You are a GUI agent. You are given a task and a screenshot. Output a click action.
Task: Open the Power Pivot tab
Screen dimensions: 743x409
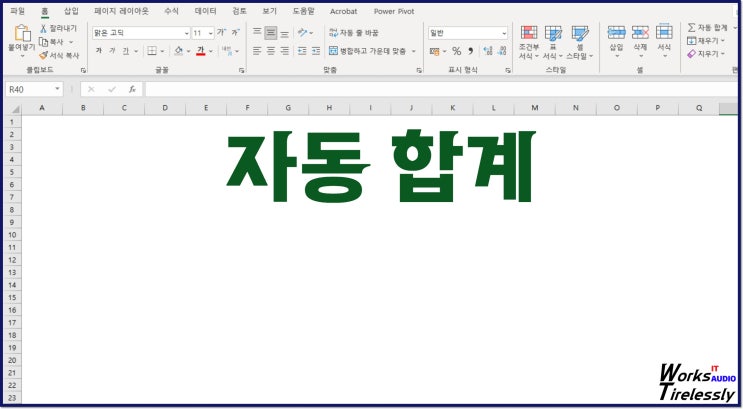coord(394,11)
